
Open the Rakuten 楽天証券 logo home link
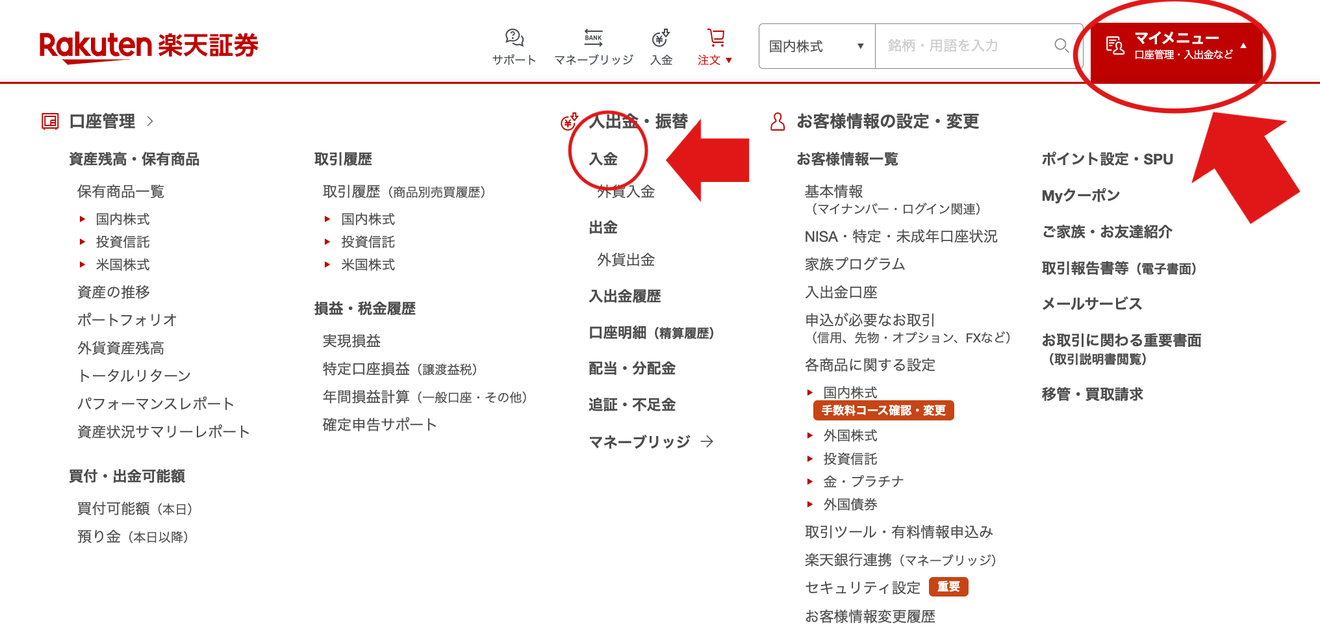point(149,46)
